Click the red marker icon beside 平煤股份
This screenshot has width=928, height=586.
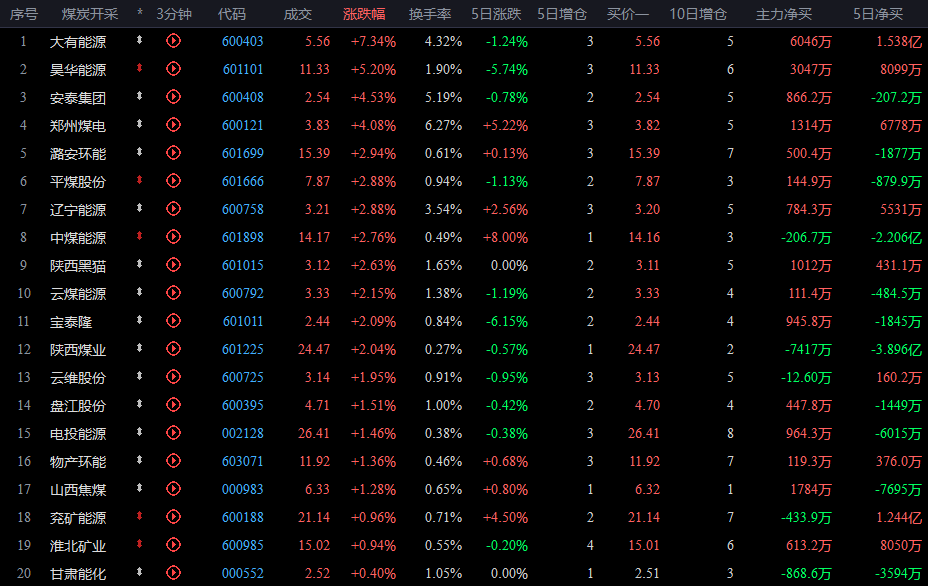(x=140, y=180)
